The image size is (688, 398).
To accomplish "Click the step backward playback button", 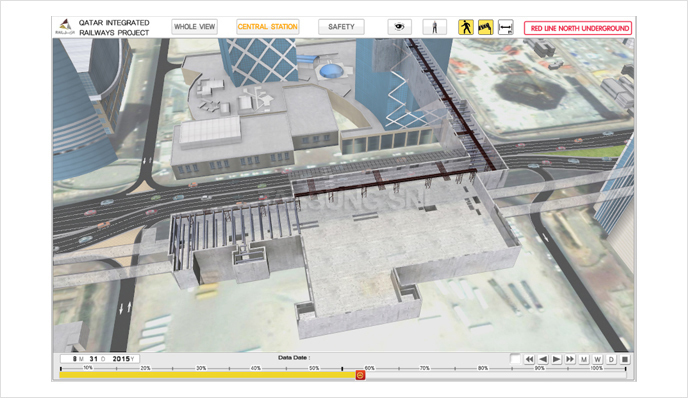I will pos(543,359).
